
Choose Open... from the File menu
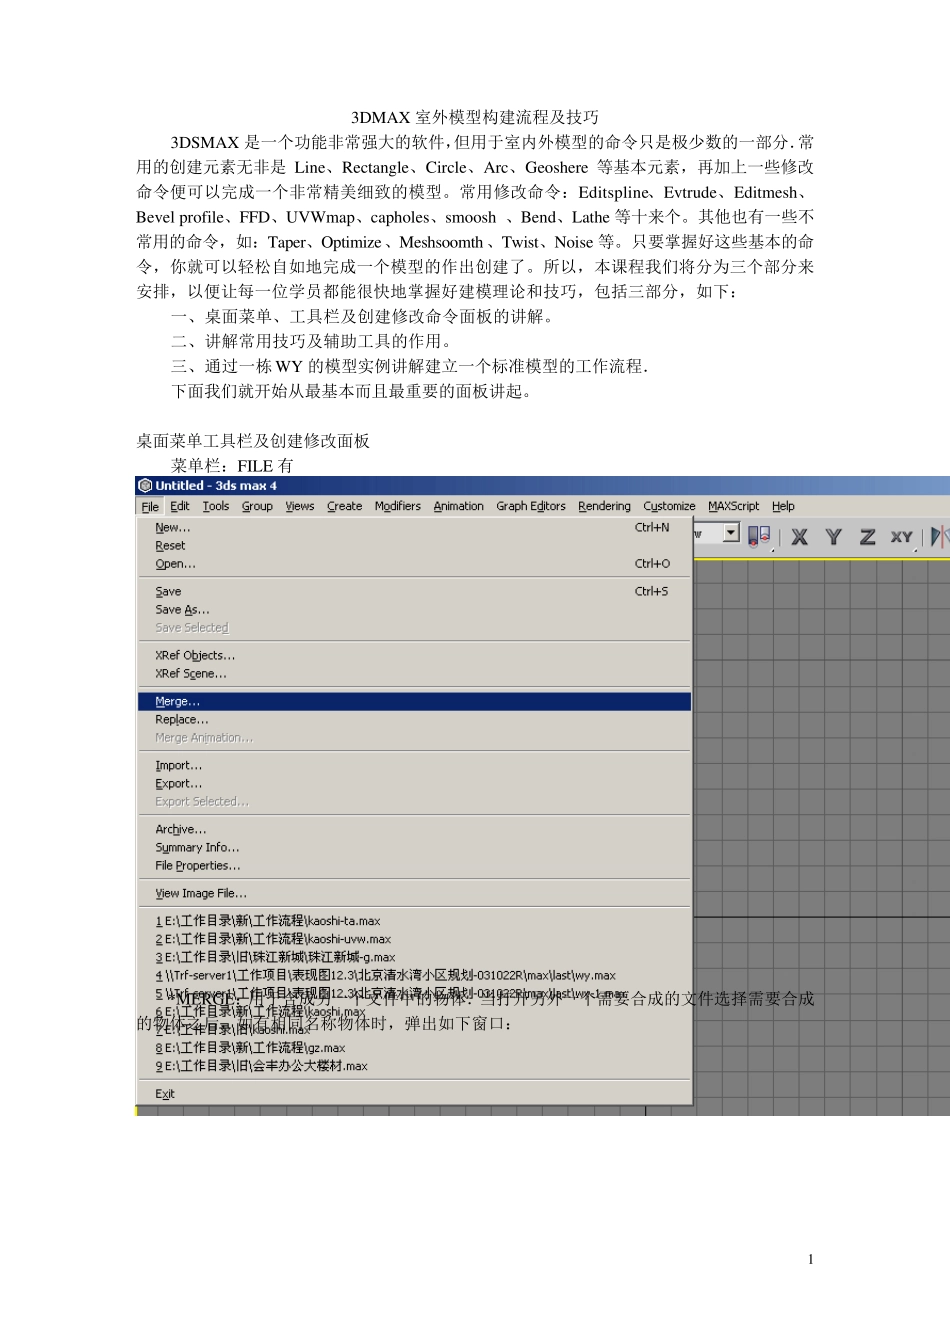pyautogui.click(x=414, y=564)
